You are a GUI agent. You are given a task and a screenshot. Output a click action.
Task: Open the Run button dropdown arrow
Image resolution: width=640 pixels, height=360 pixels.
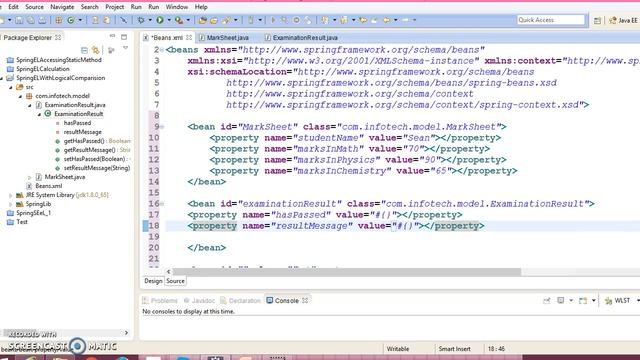169,20
